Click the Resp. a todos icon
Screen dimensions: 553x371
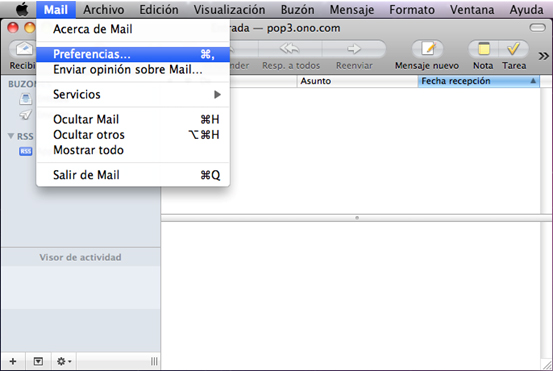pos(290,49)
